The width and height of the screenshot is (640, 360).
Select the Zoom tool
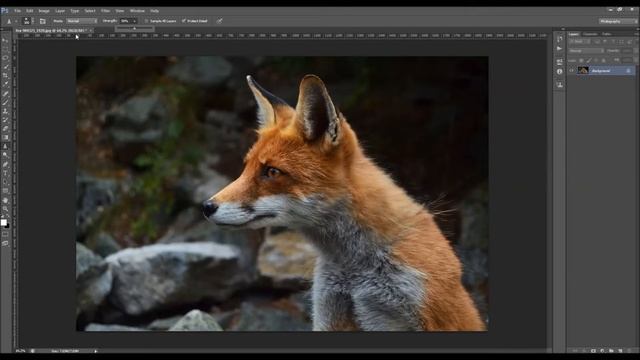click(x=5, y=209)
